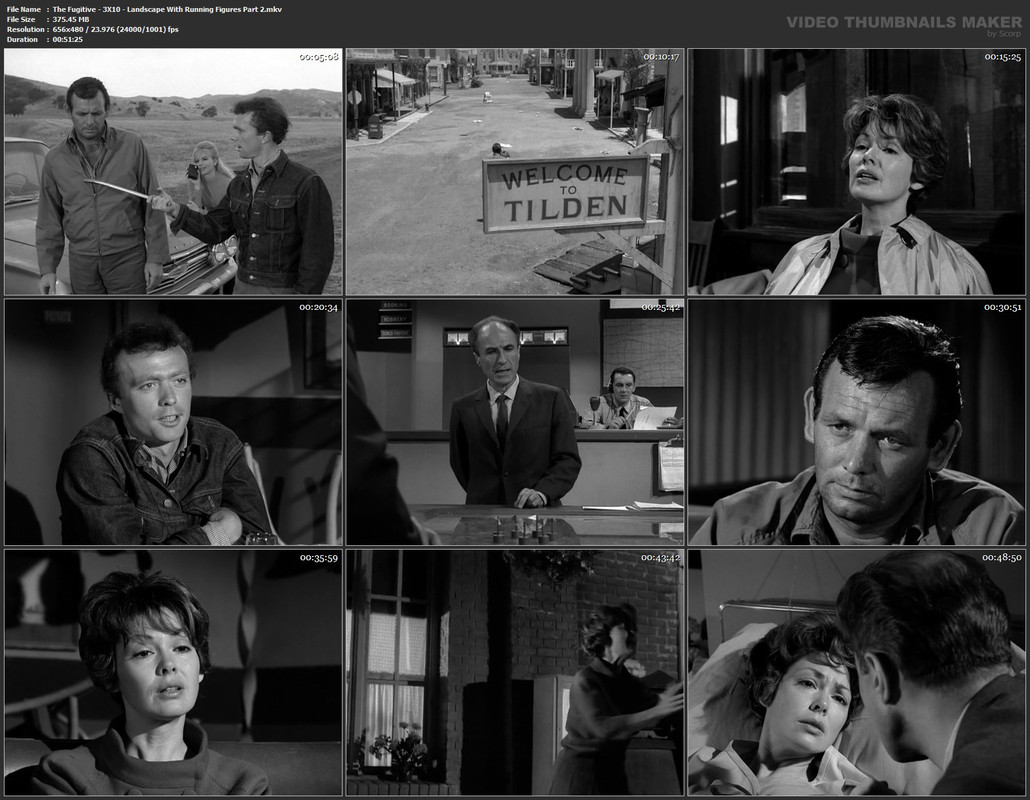
Task: Select the thumbnail stamped 00:20:34
Action: 173,422
